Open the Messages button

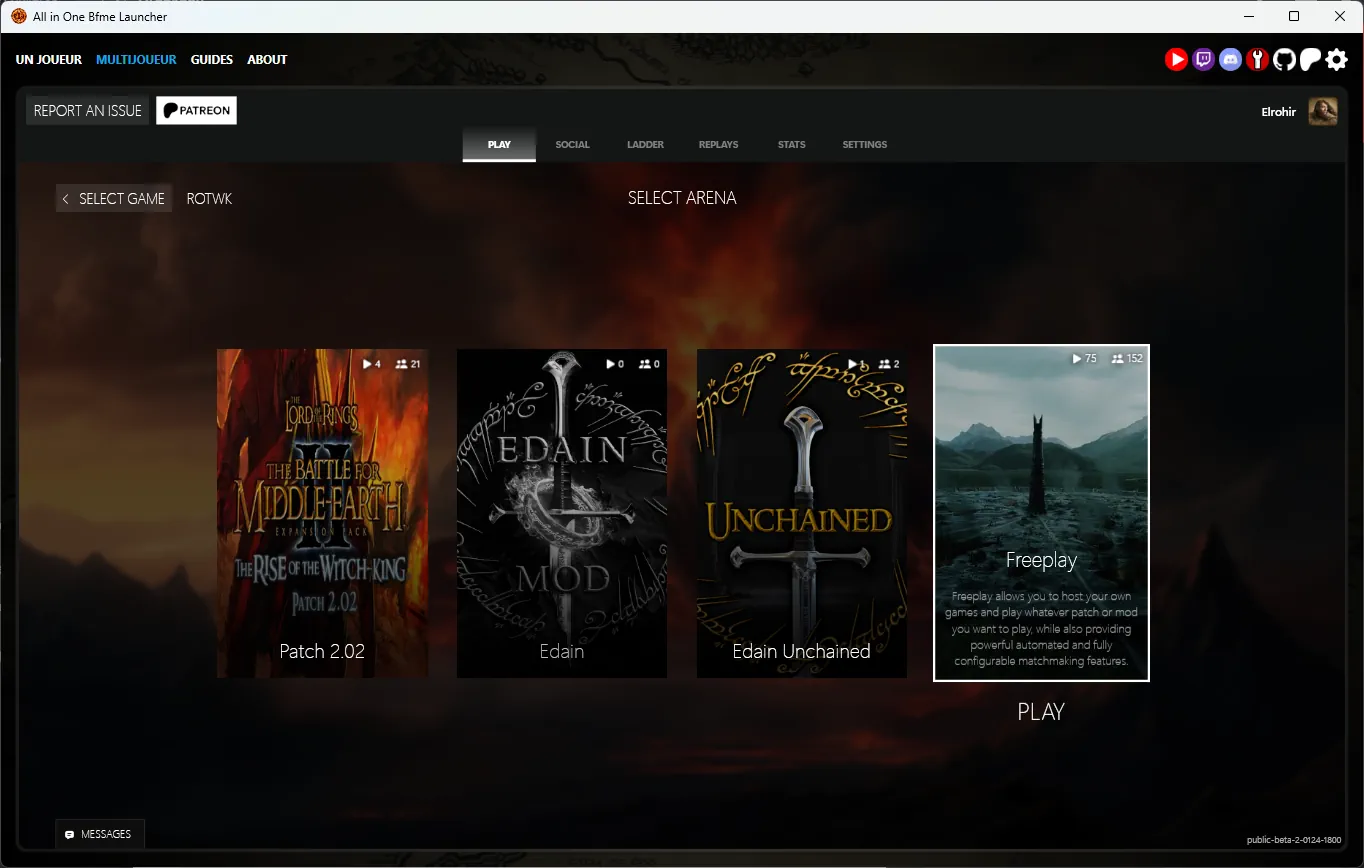[100, 834]
